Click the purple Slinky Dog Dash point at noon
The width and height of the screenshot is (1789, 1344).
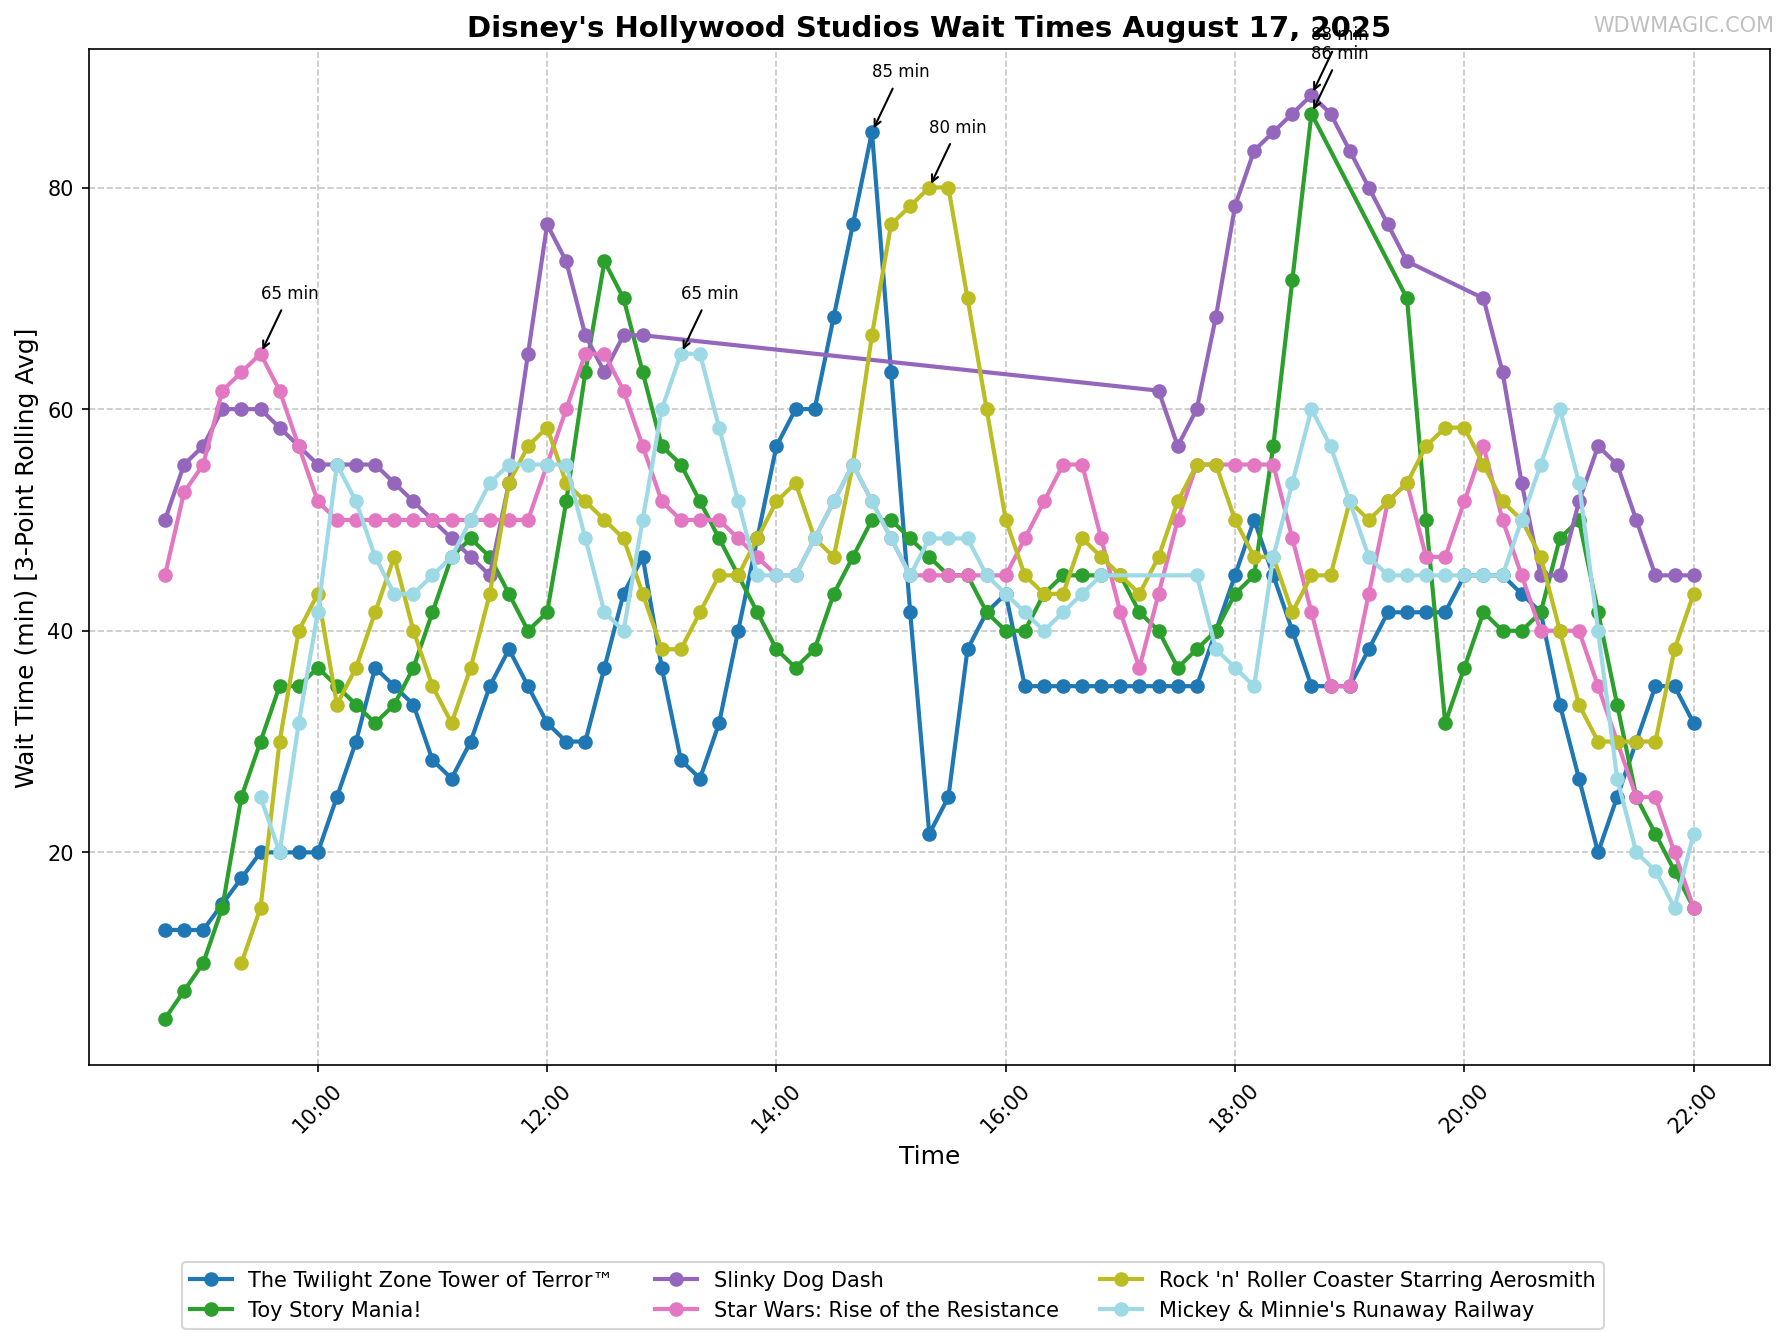547,224
